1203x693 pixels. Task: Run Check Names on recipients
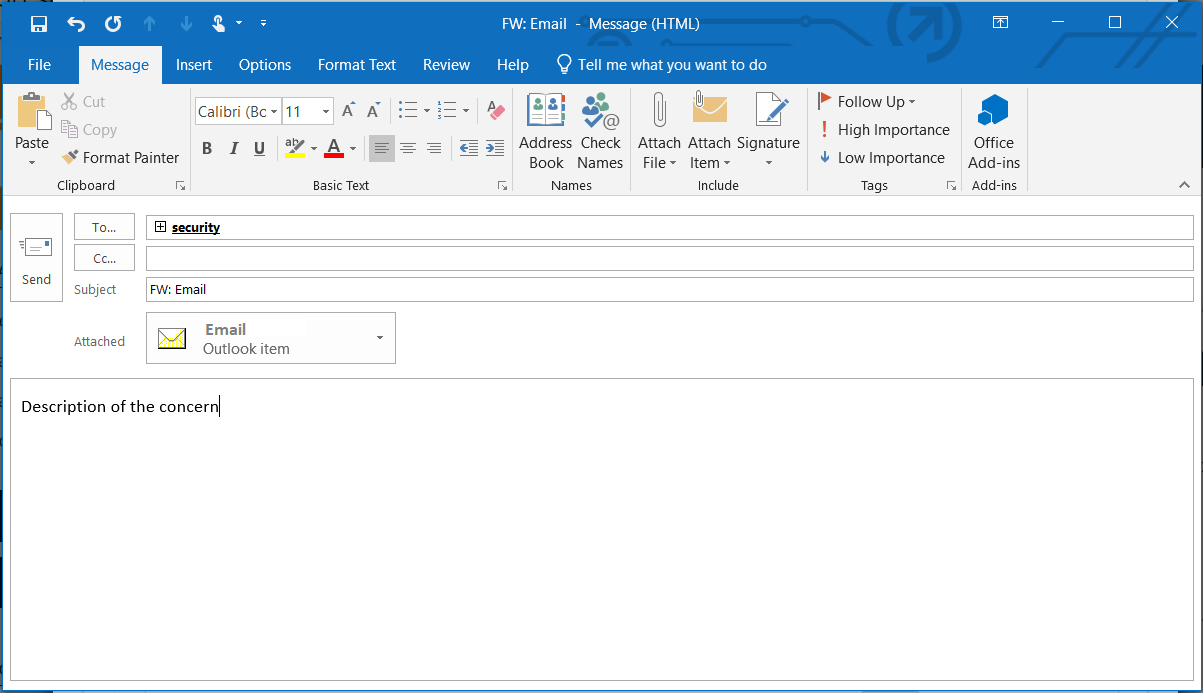[600, 131]
